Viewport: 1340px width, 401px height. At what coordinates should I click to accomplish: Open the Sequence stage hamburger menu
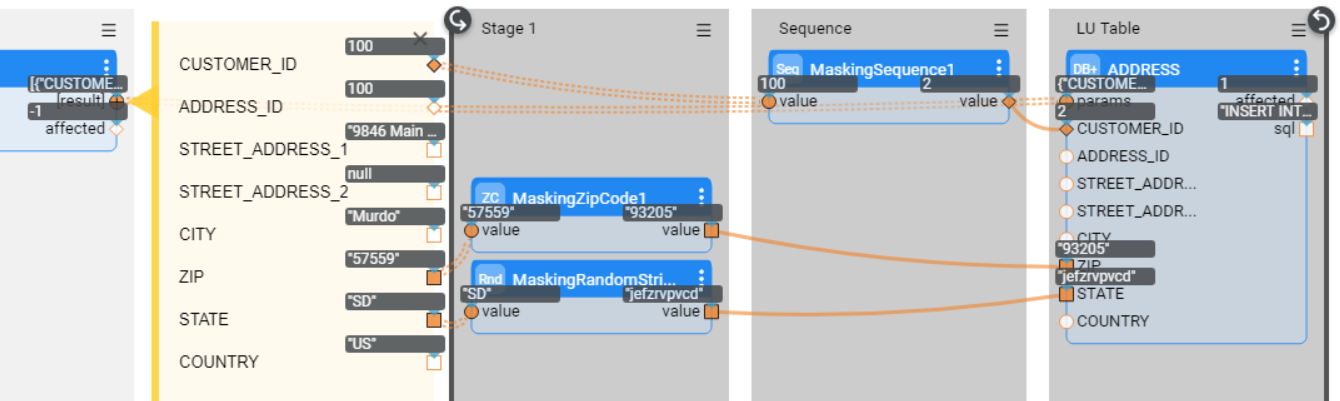[1001, 30]
